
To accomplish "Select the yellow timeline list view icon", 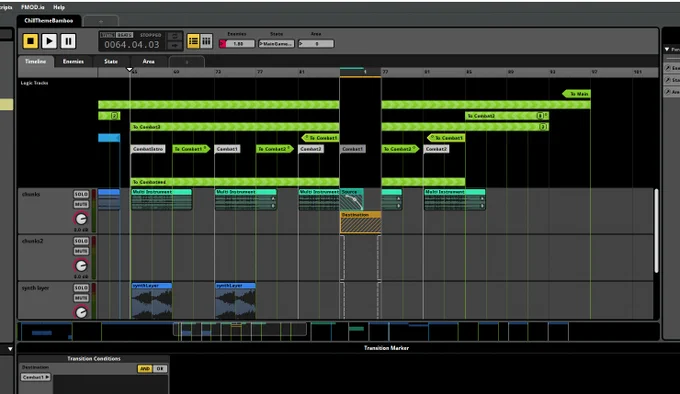I will (193, 41).
